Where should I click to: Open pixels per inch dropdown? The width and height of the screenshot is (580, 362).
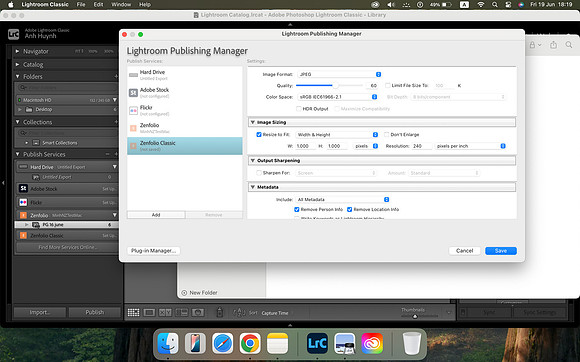pyautogui.click(x=470, y=146)
